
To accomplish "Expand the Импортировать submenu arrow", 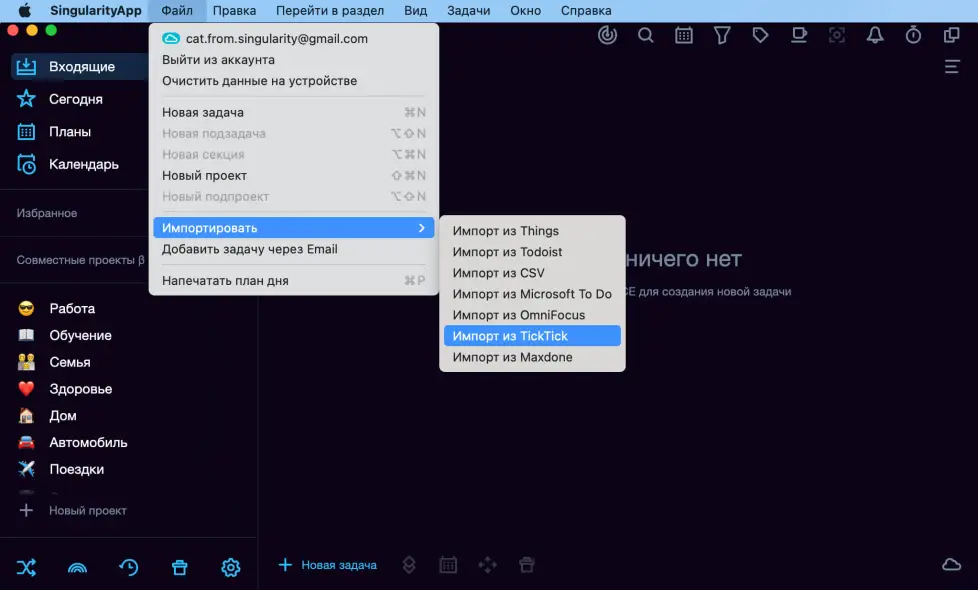I will (421, 228).
